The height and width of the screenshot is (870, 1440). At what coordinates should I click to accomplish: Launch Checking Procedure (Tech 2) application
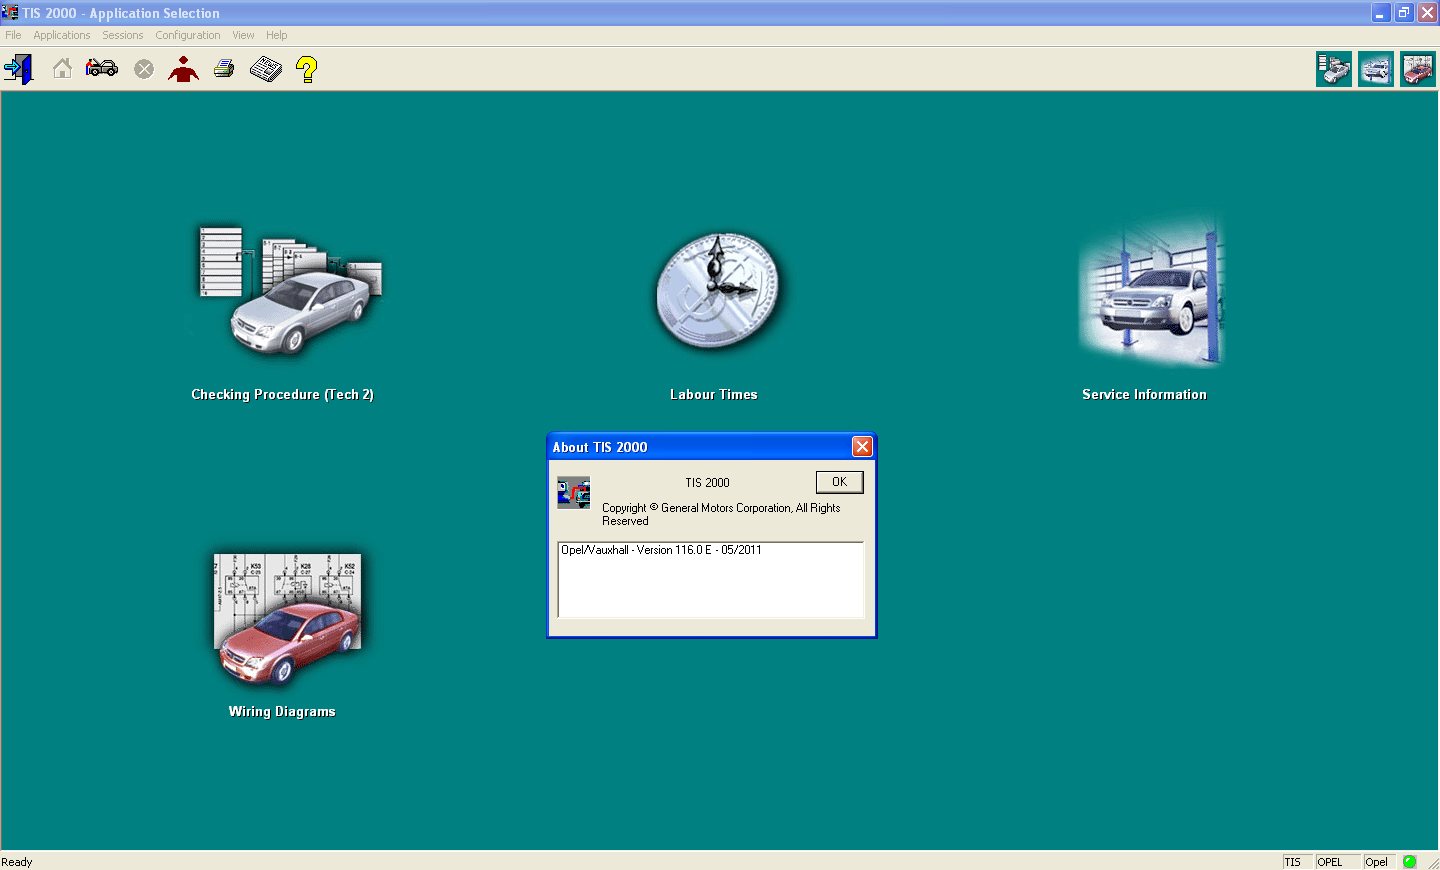(x=287, y=292)
